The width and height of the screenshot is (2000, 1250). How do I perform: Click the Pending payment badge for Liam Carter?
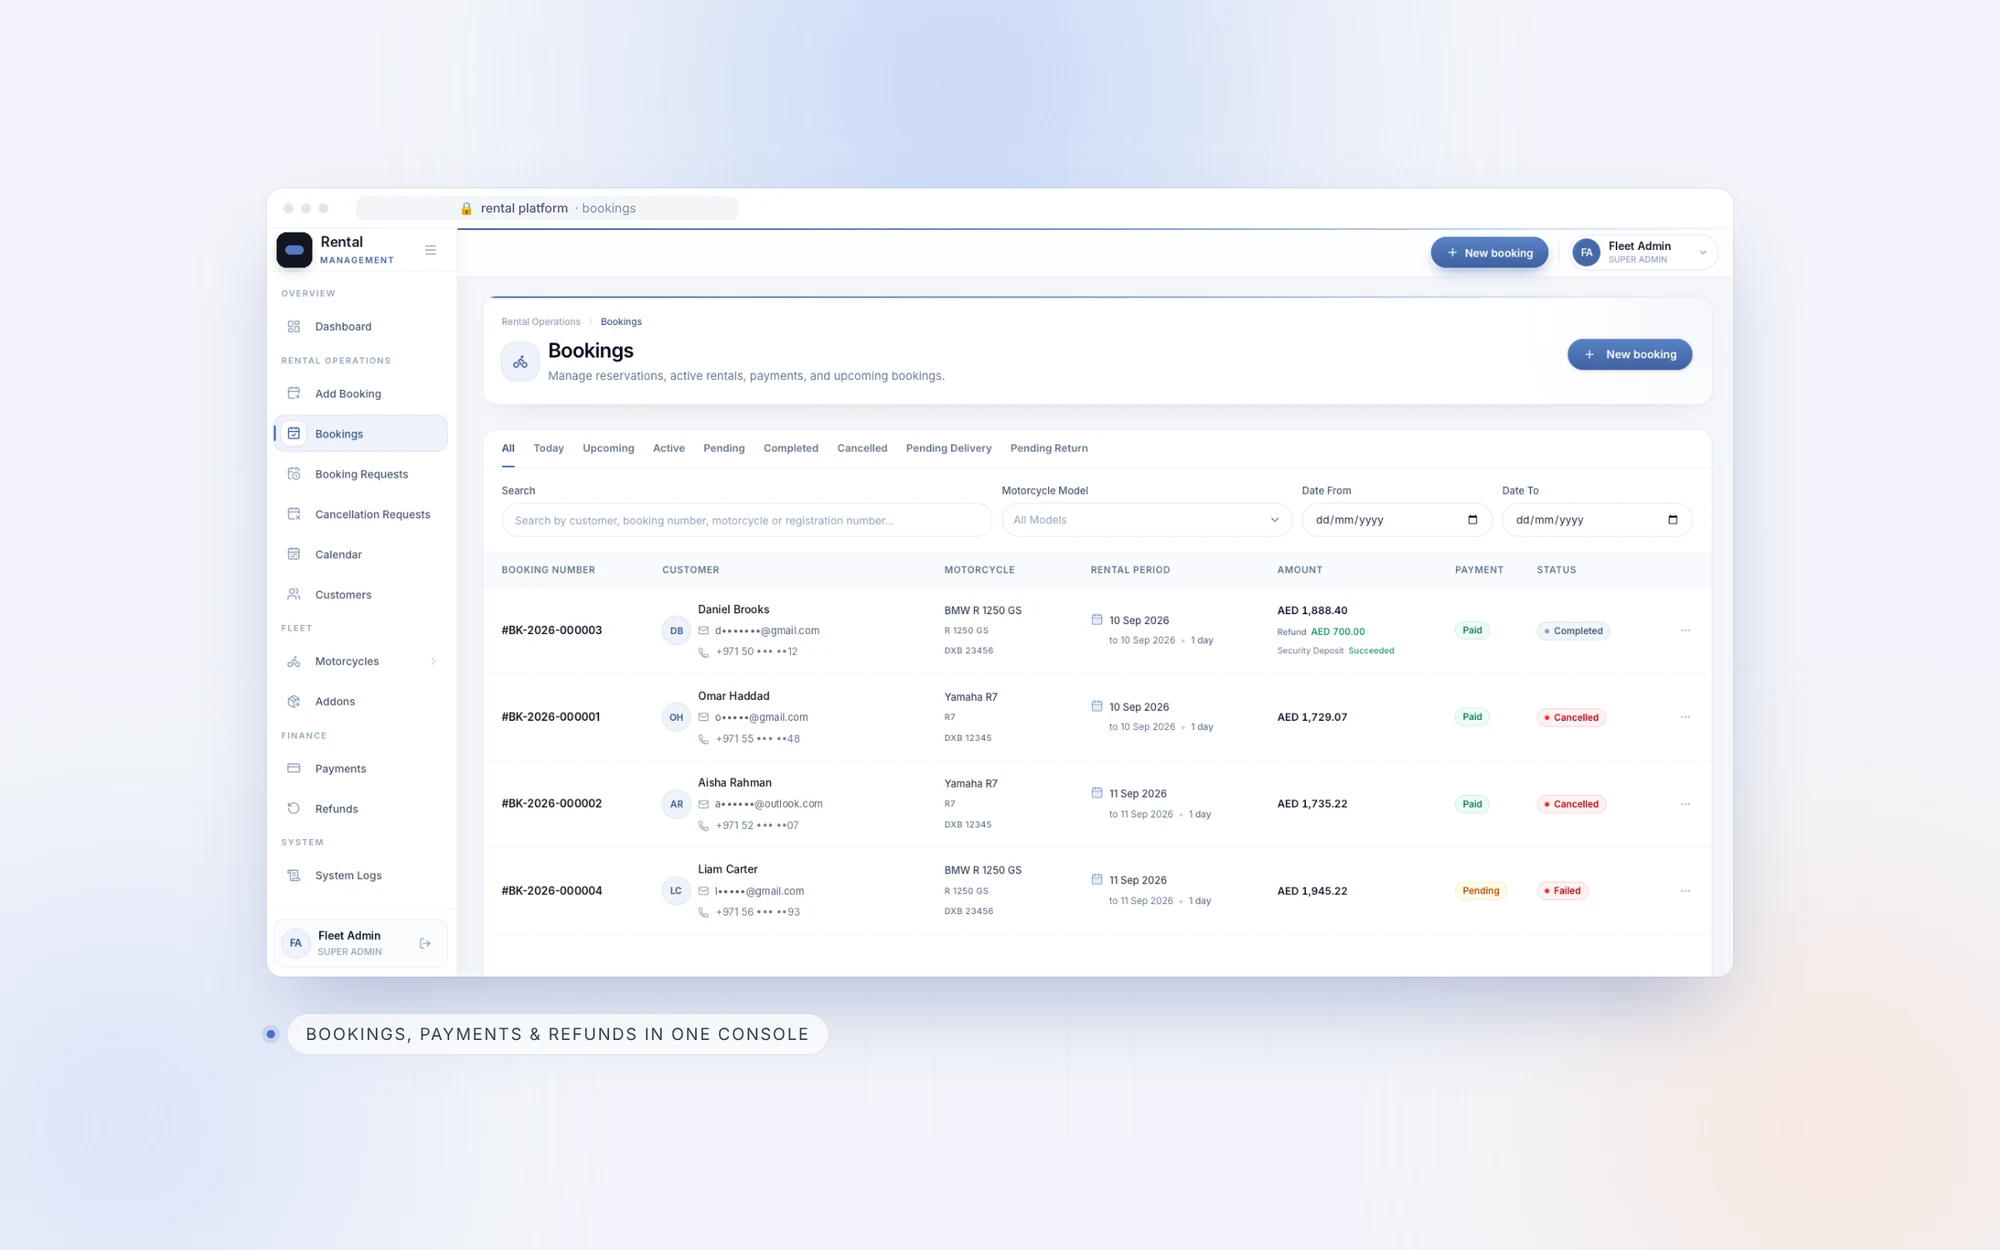point(1481,891)
